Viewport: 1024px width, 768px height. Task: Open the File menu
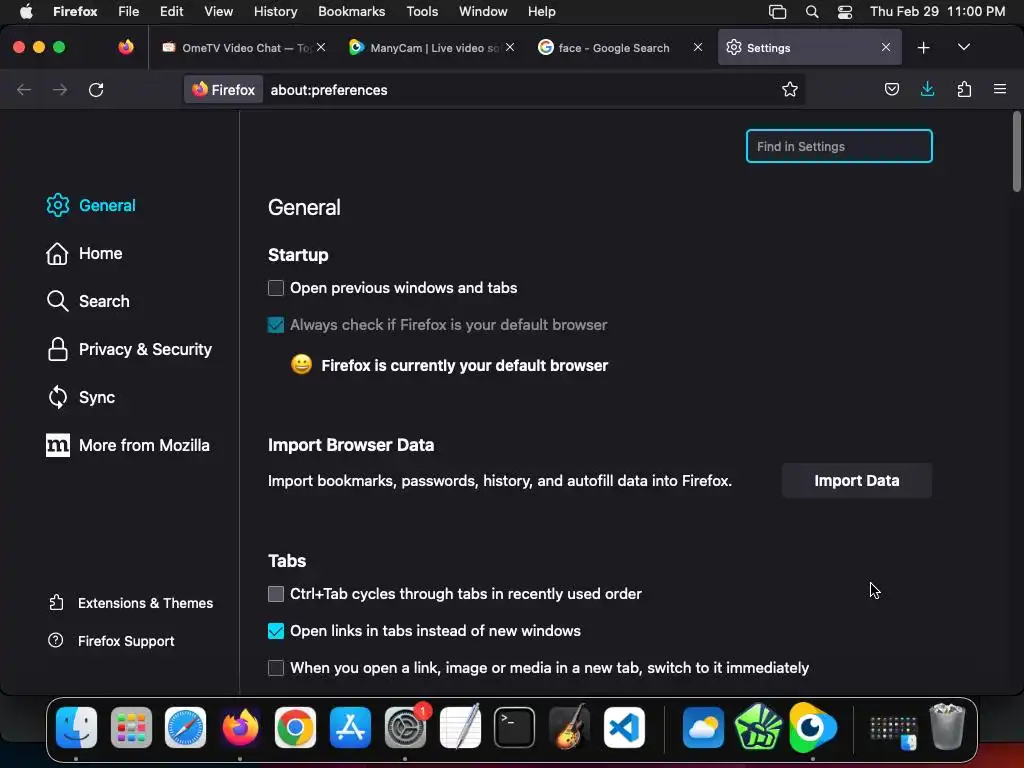click(128, 11)
